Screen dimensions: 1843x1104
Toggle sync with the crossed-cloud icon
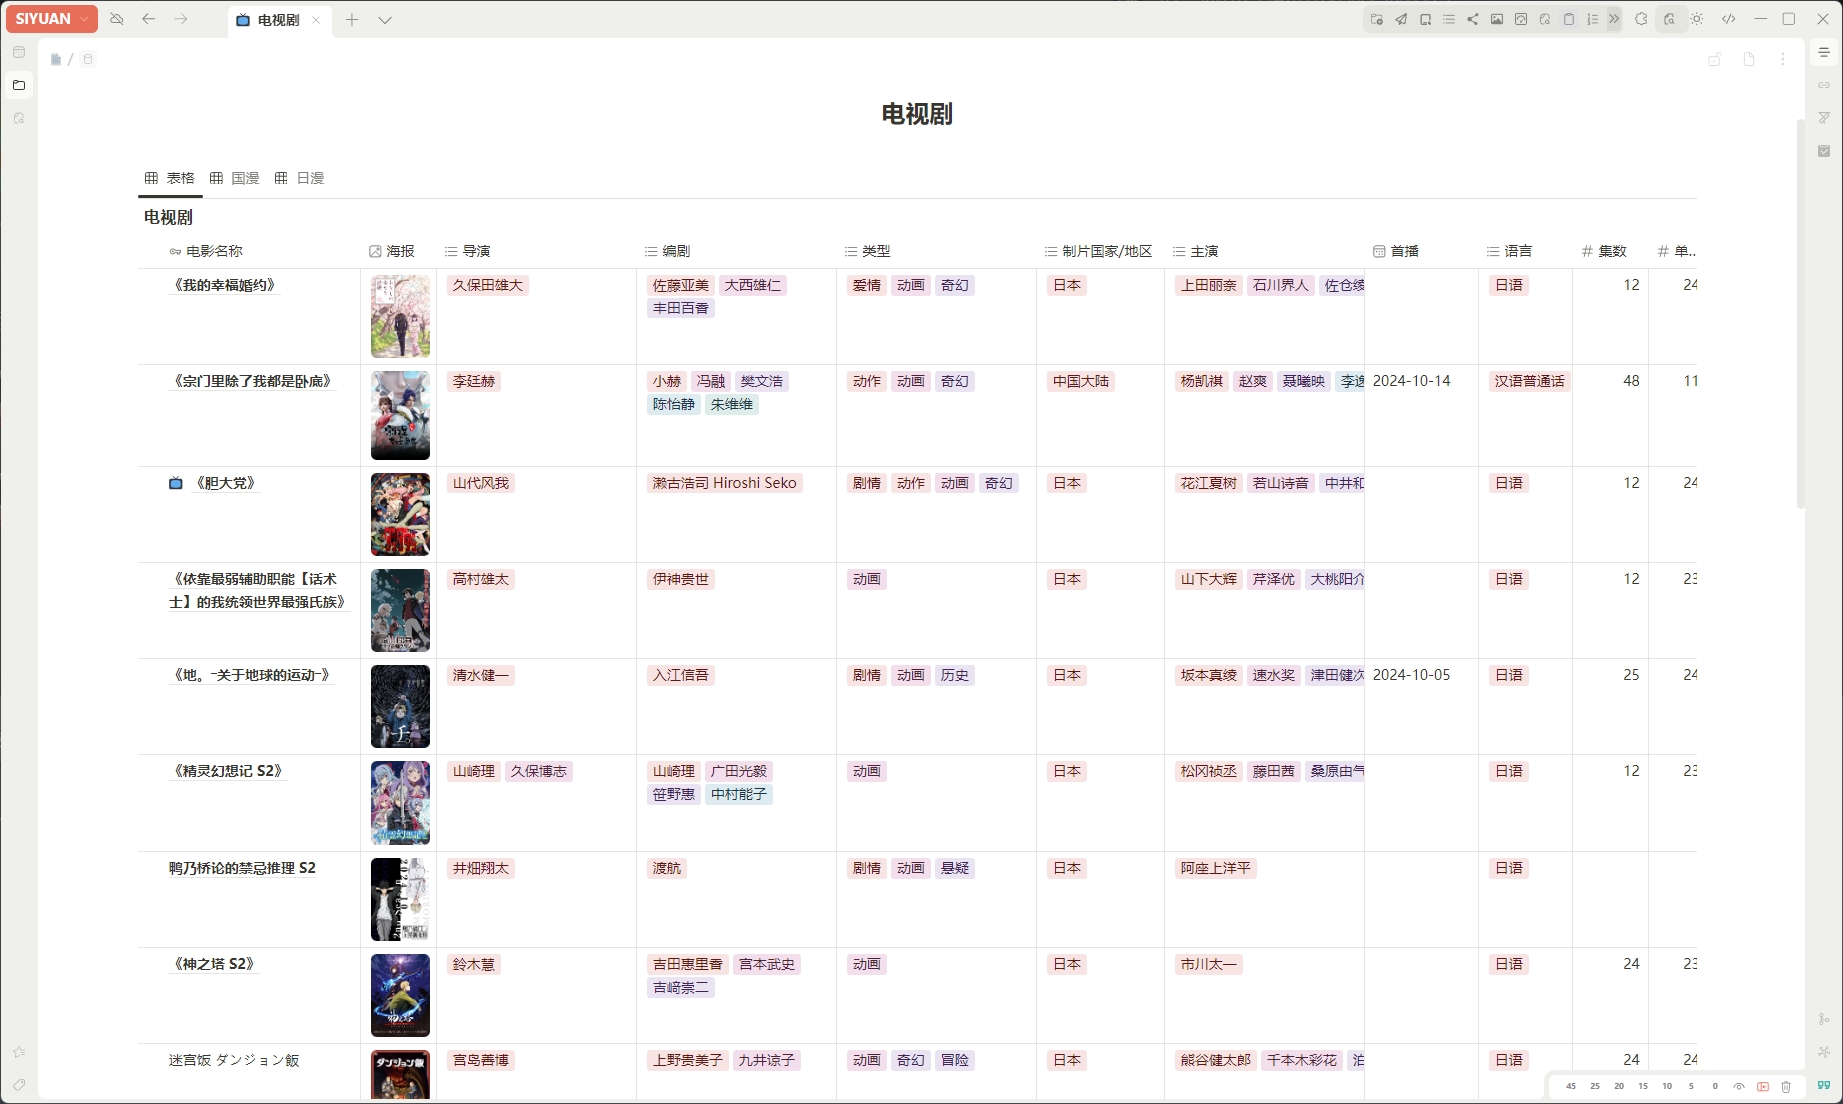pyautogui.click(x=117, y=19)
